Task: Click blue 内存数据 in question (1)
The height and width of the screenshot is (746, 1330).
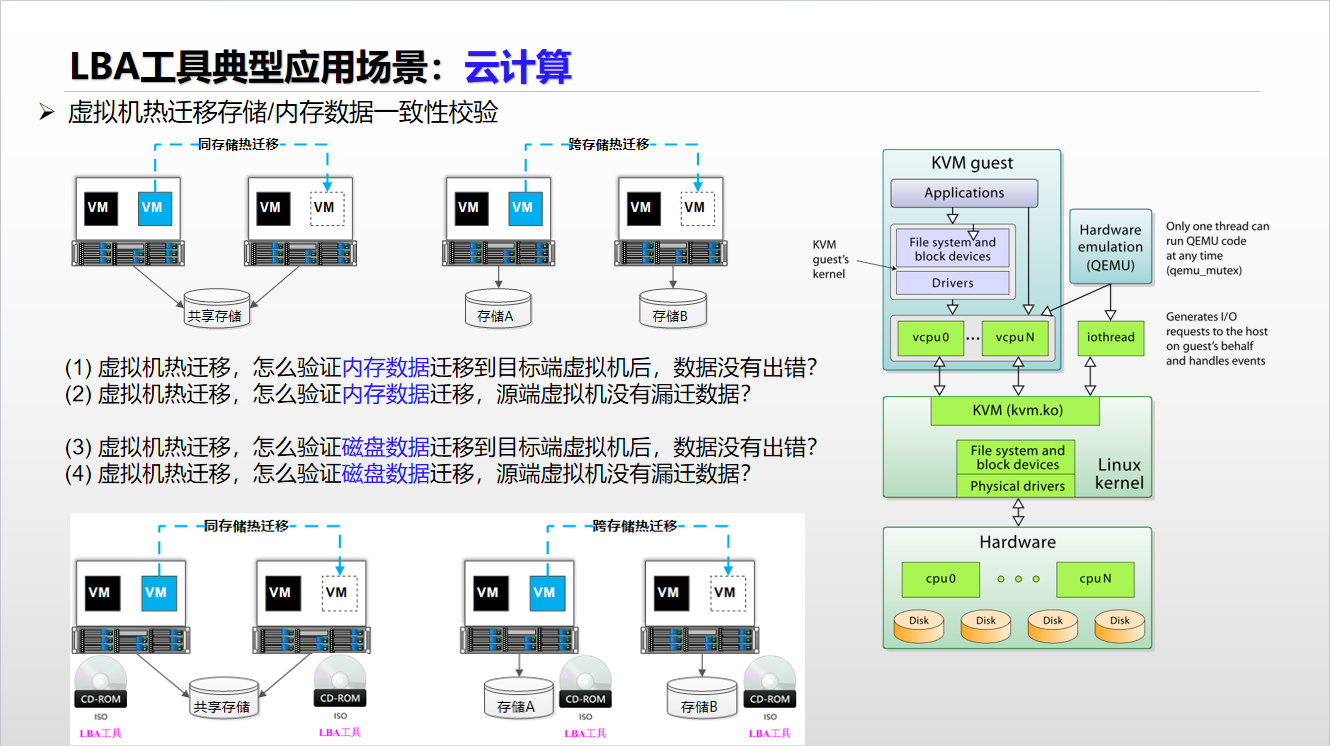Action: tap(386, 367)
